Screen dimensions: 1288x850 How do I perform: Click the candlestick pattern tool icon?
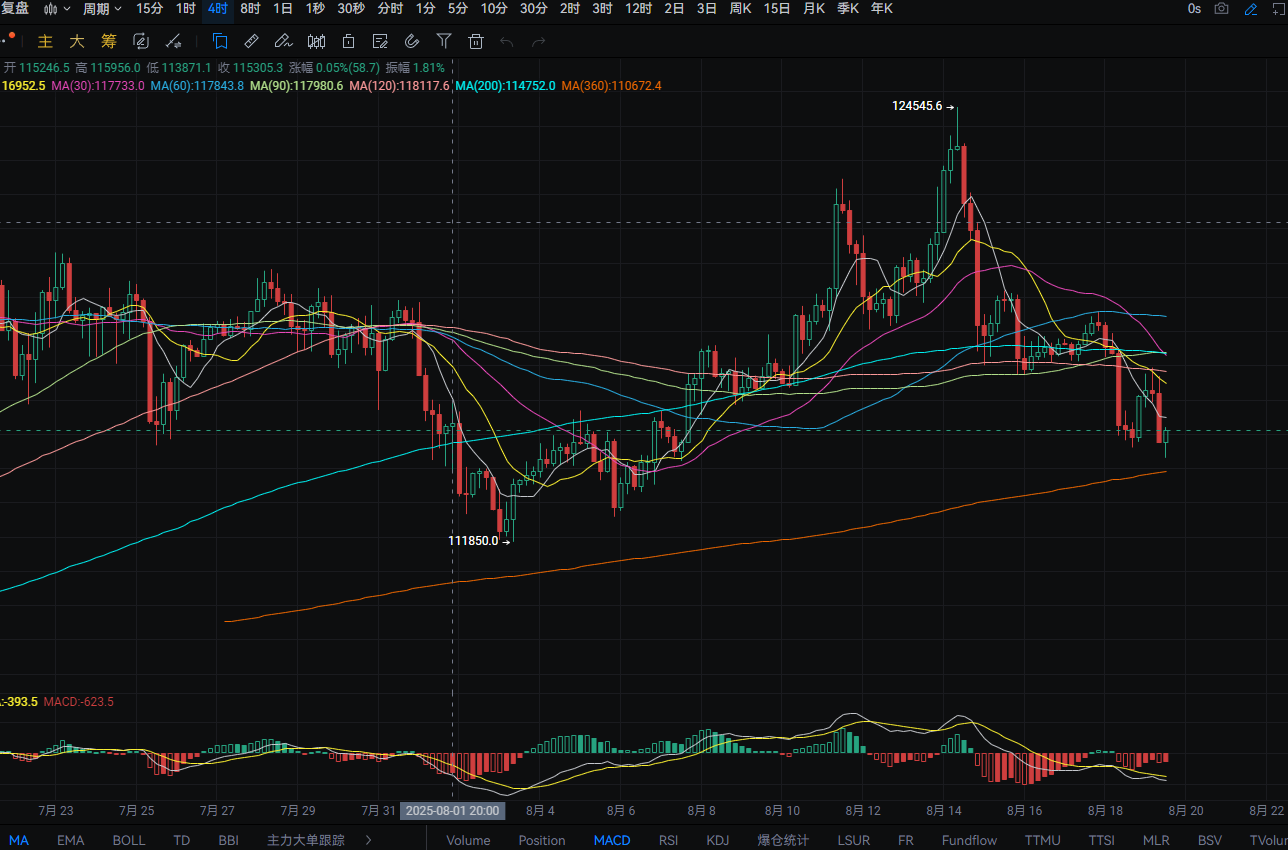(316, 41)
